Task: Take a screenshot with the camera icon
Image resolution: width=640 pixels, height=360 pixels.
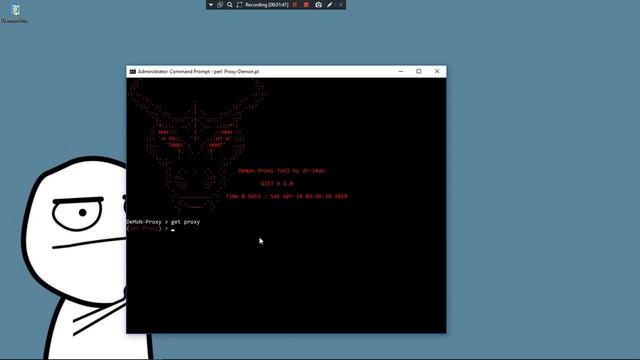Action: click(x=318, y=5)
